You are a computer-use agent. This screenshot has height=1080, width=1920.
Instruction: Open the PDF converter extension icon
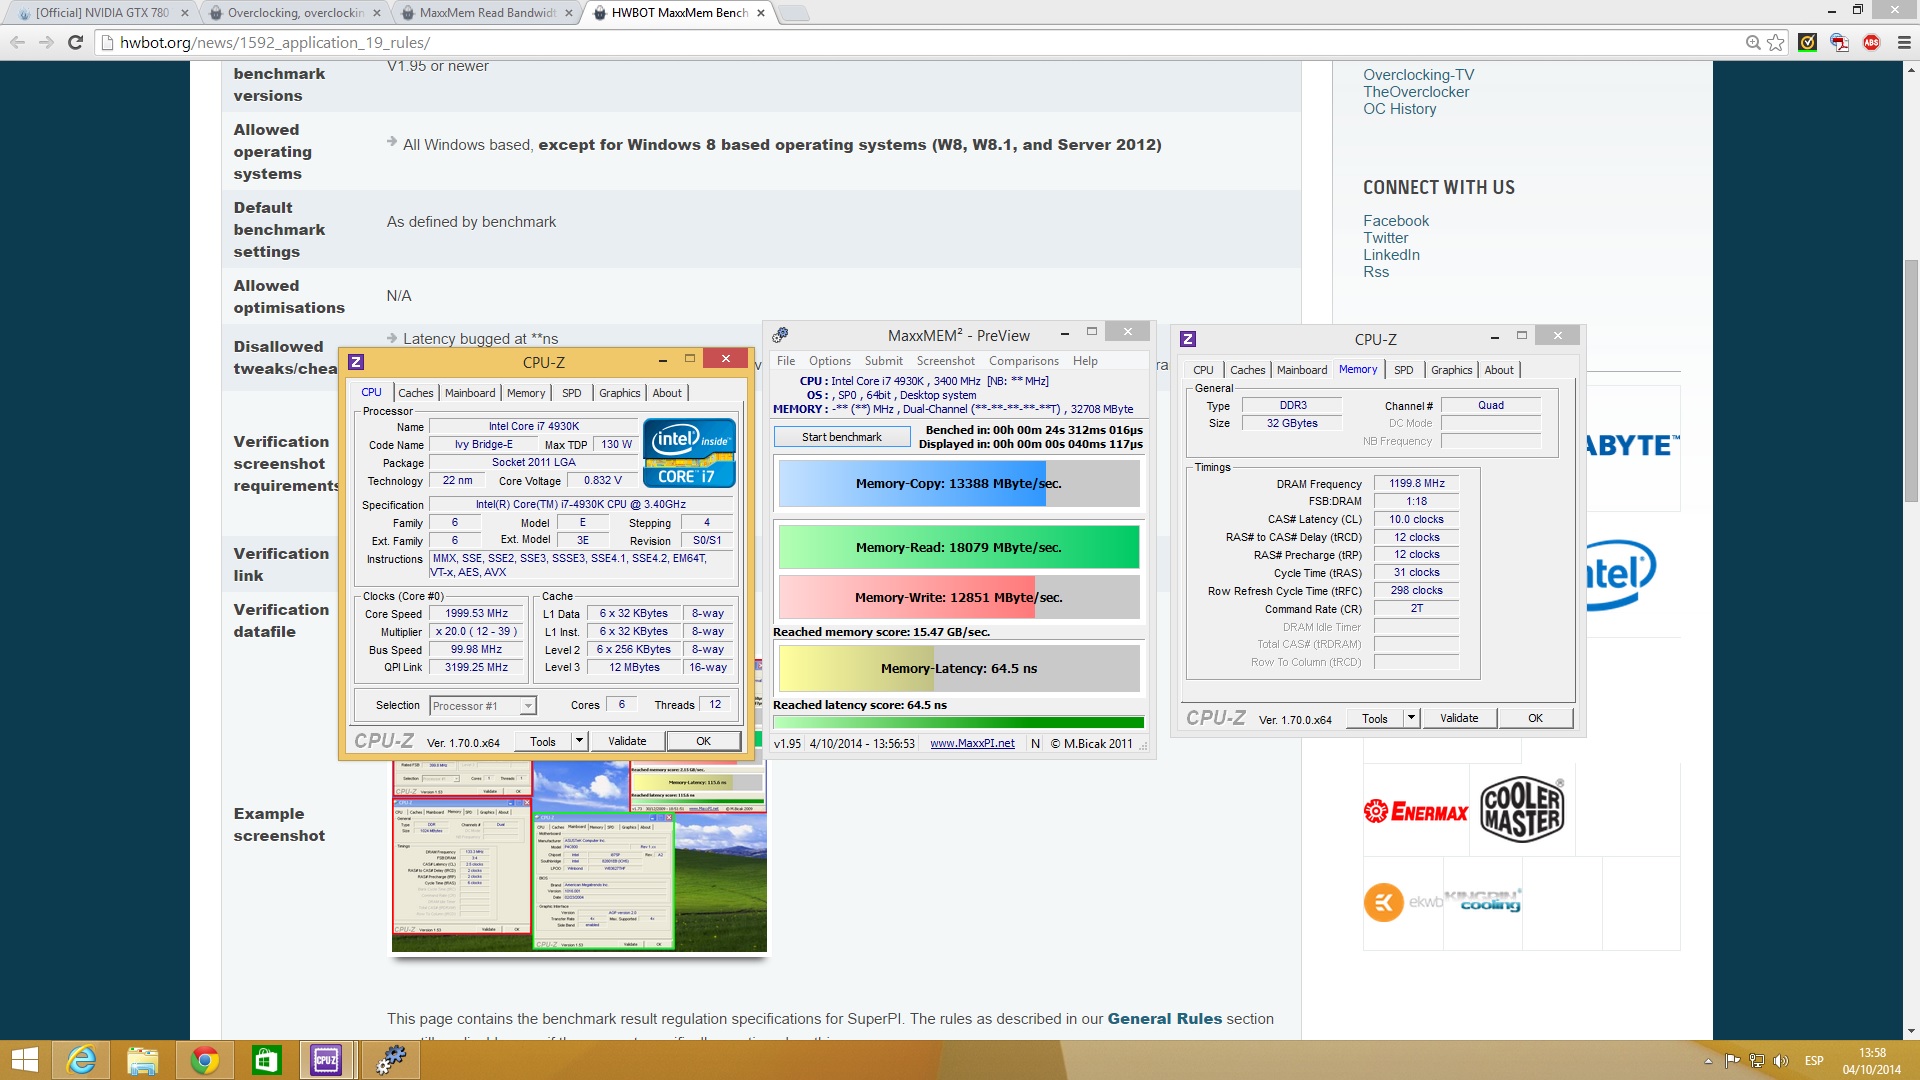(x=1839, y=42)
